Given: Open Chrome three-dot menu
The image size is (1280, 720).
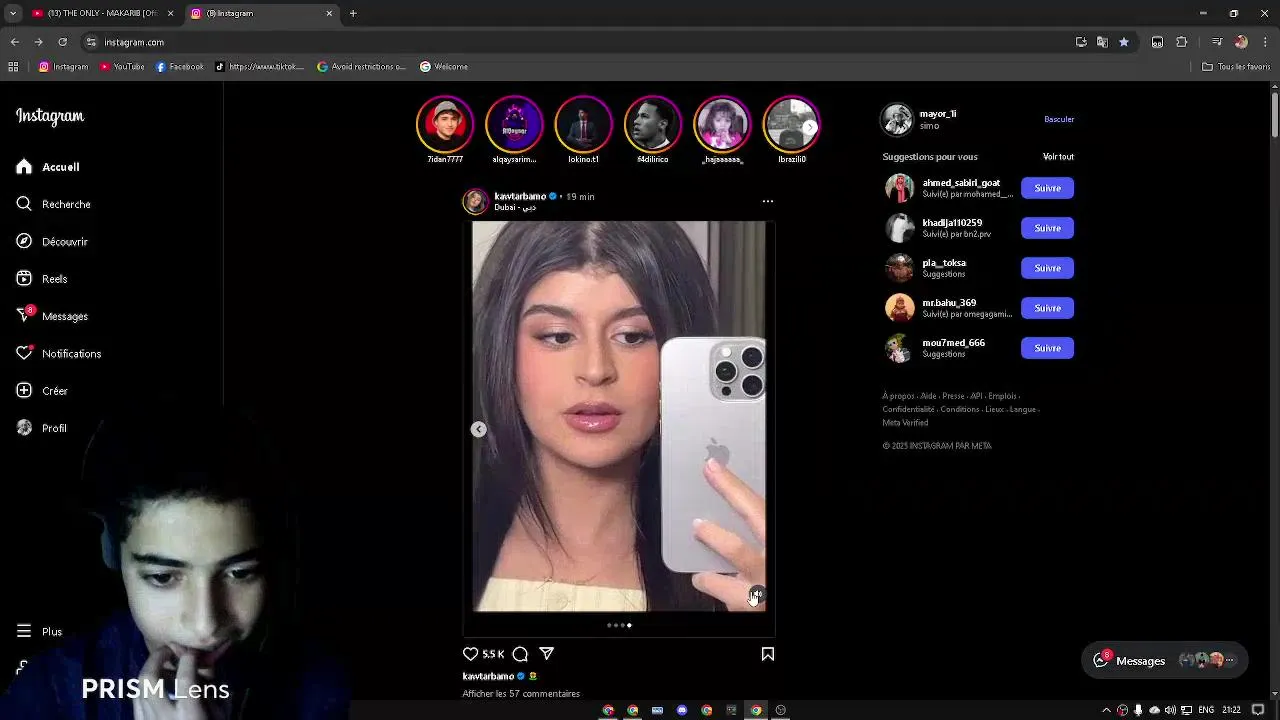Looking at the screenshot, I should pos(1263,42).
